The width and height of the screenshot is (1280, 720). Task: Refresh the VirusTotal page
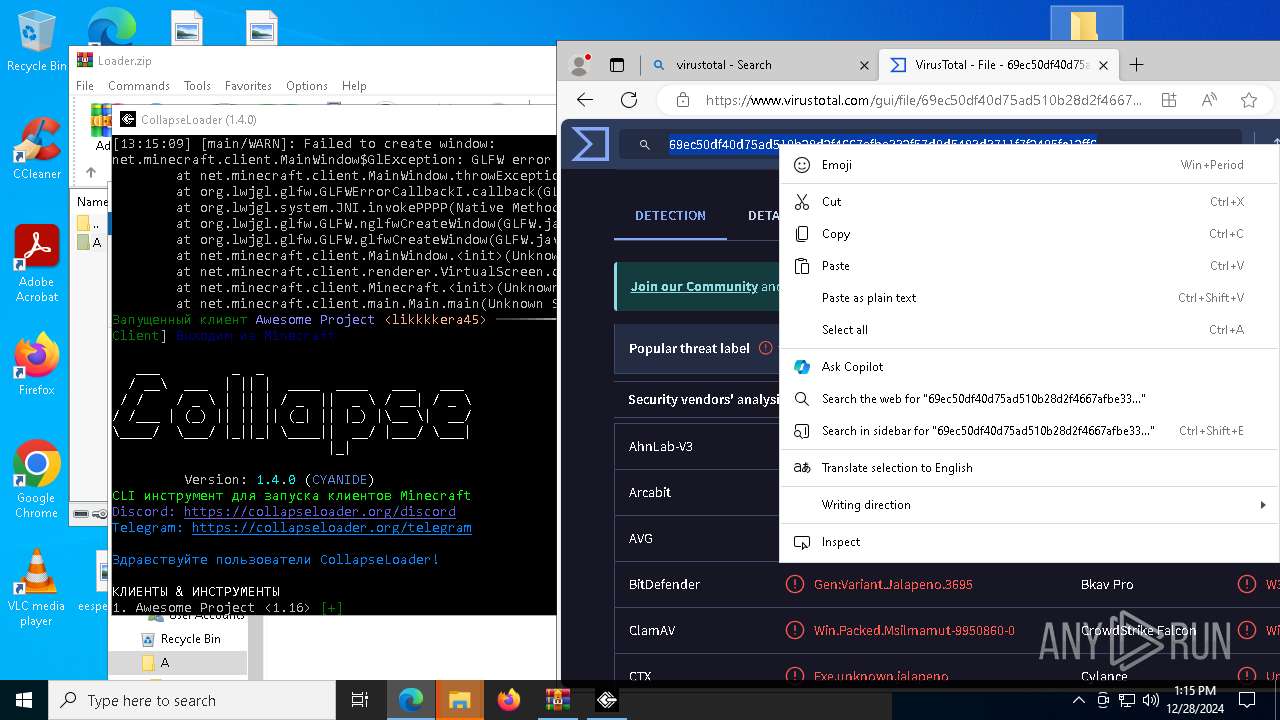(x=629, y=100)
